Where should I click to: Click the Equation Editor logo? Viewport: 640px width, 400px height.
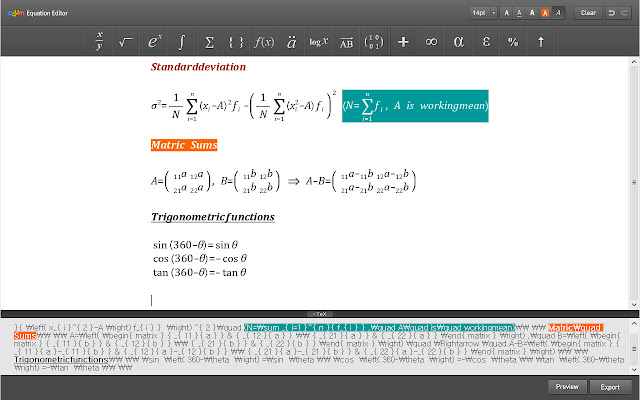pos(38,13)
